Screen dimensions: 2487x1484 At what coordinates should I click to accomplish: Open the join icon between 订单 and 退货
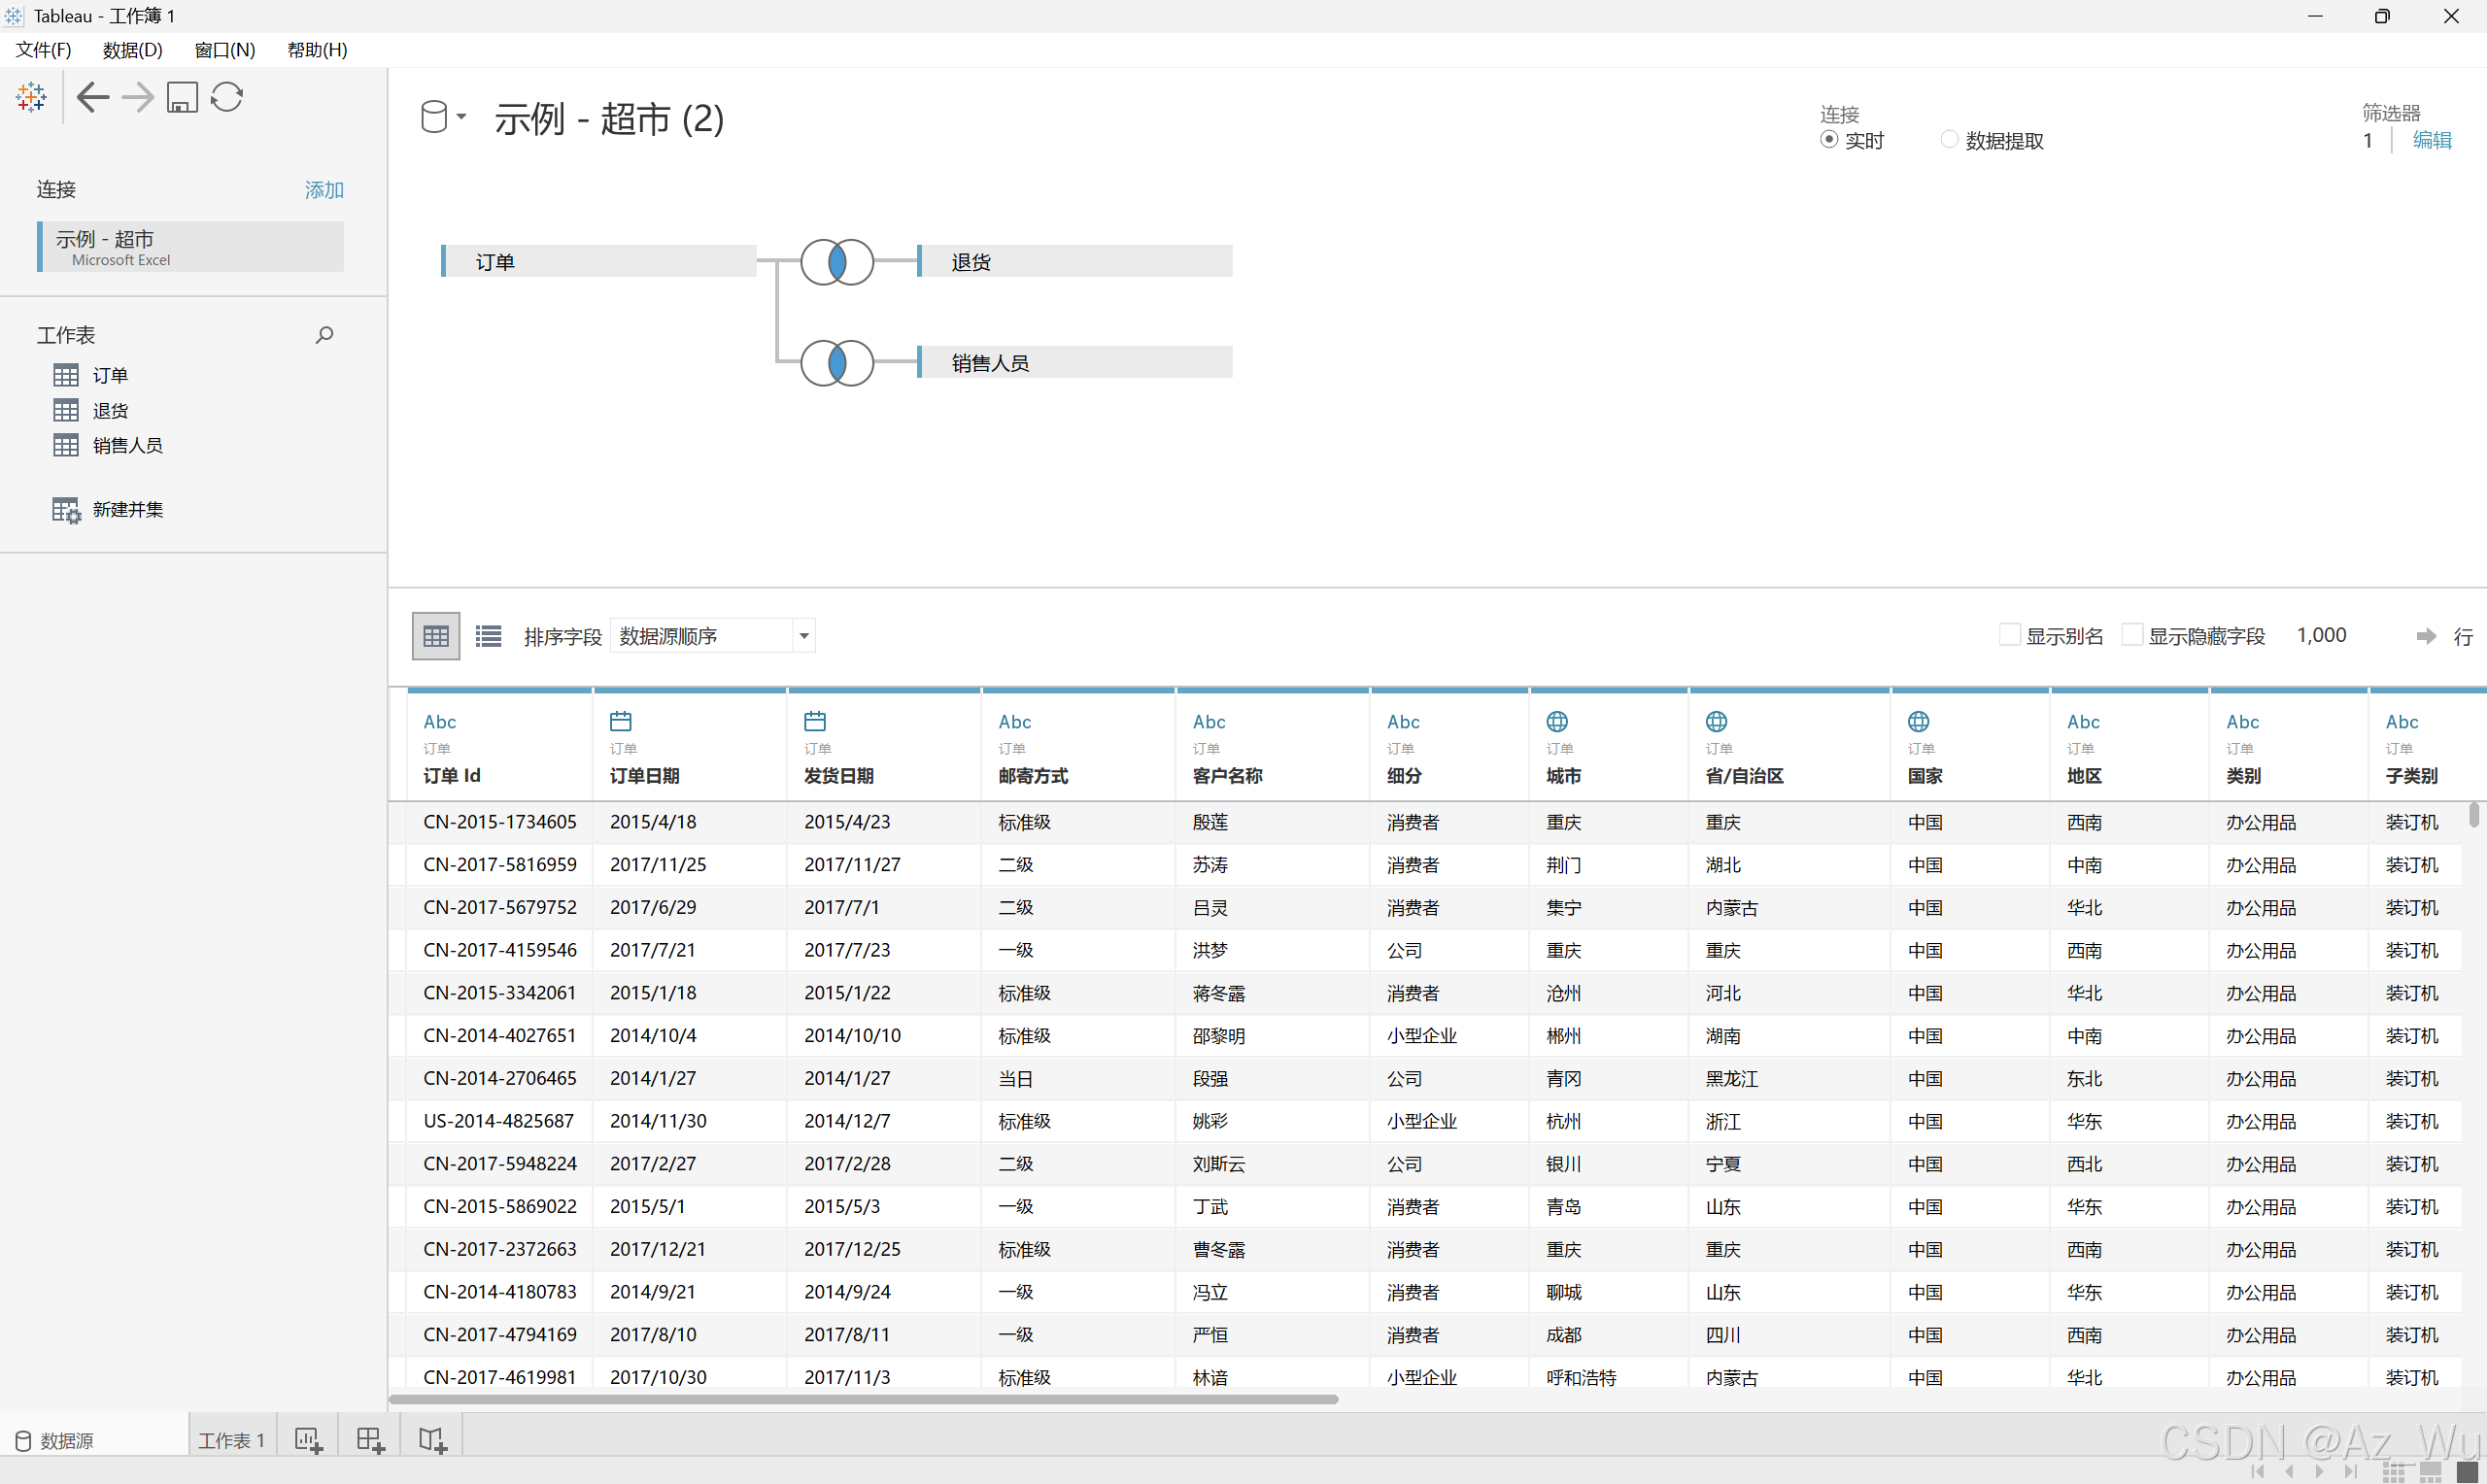[837, 262]
